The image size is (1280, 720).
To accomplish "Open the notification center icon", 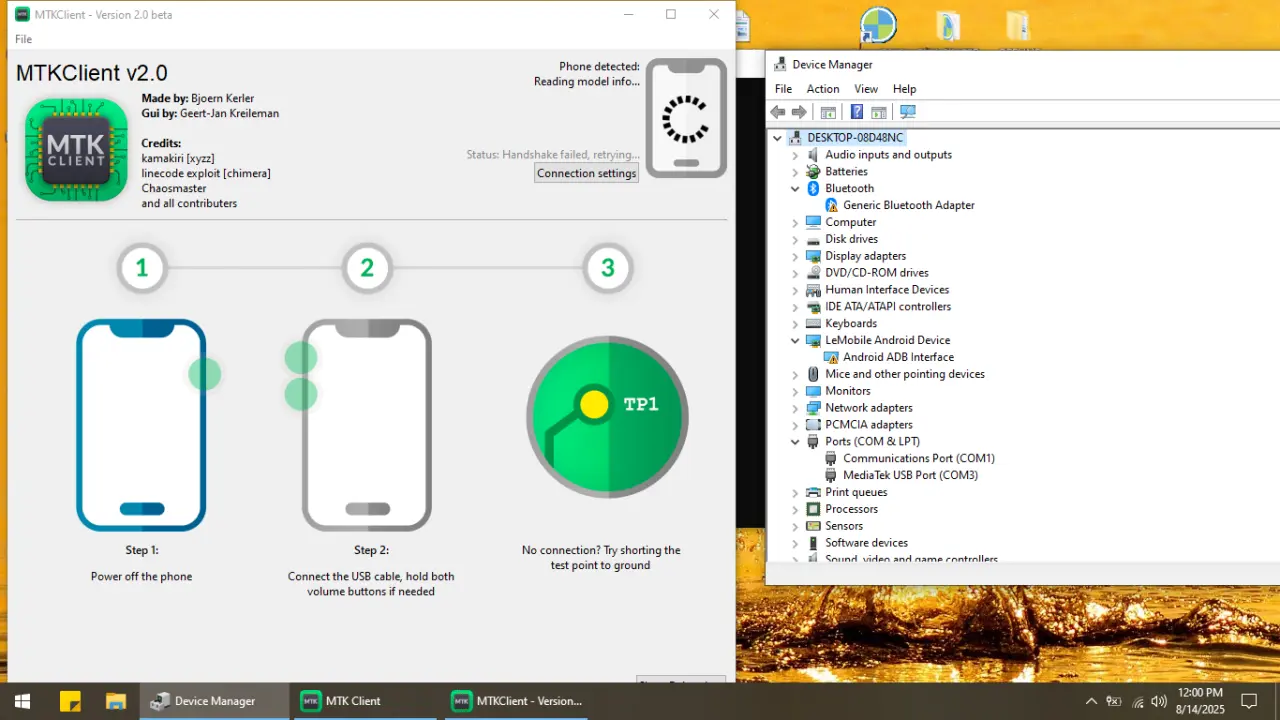I will click(x=1249, y=701).
